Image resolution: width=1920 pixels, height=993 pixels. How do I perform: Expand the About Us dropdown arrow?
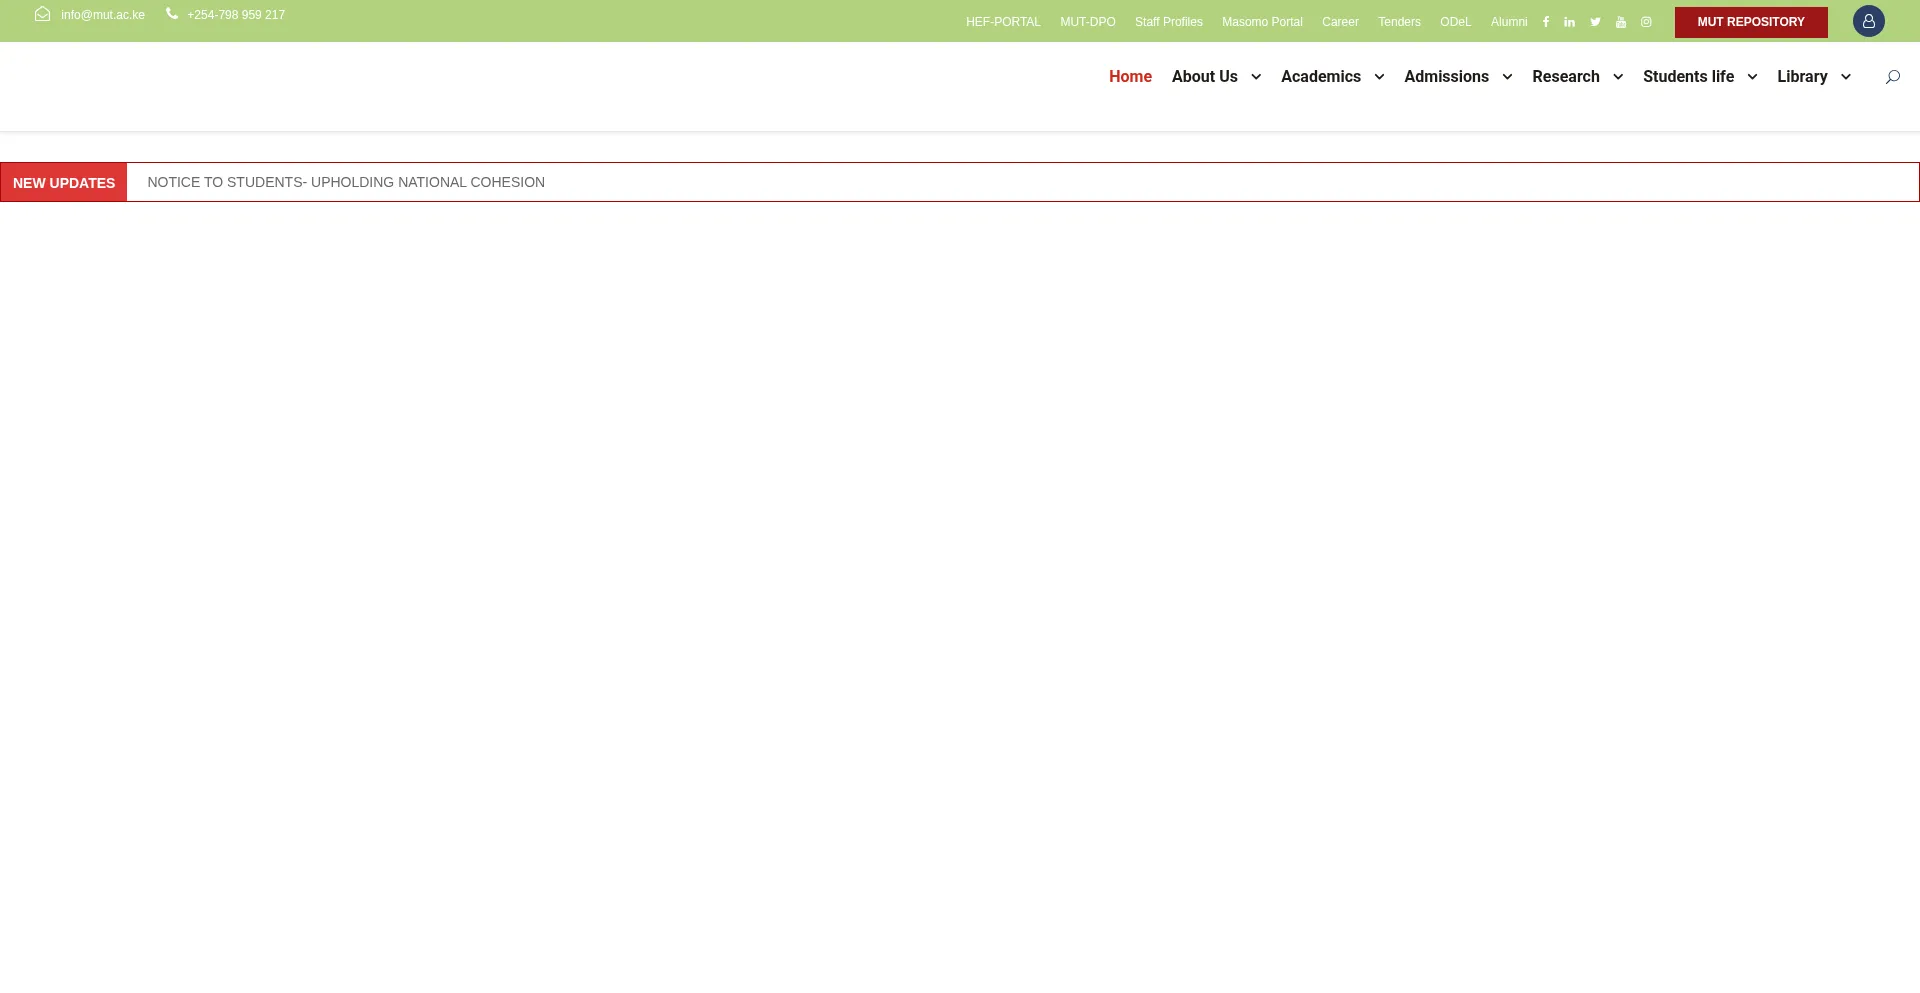(1256, 77)
